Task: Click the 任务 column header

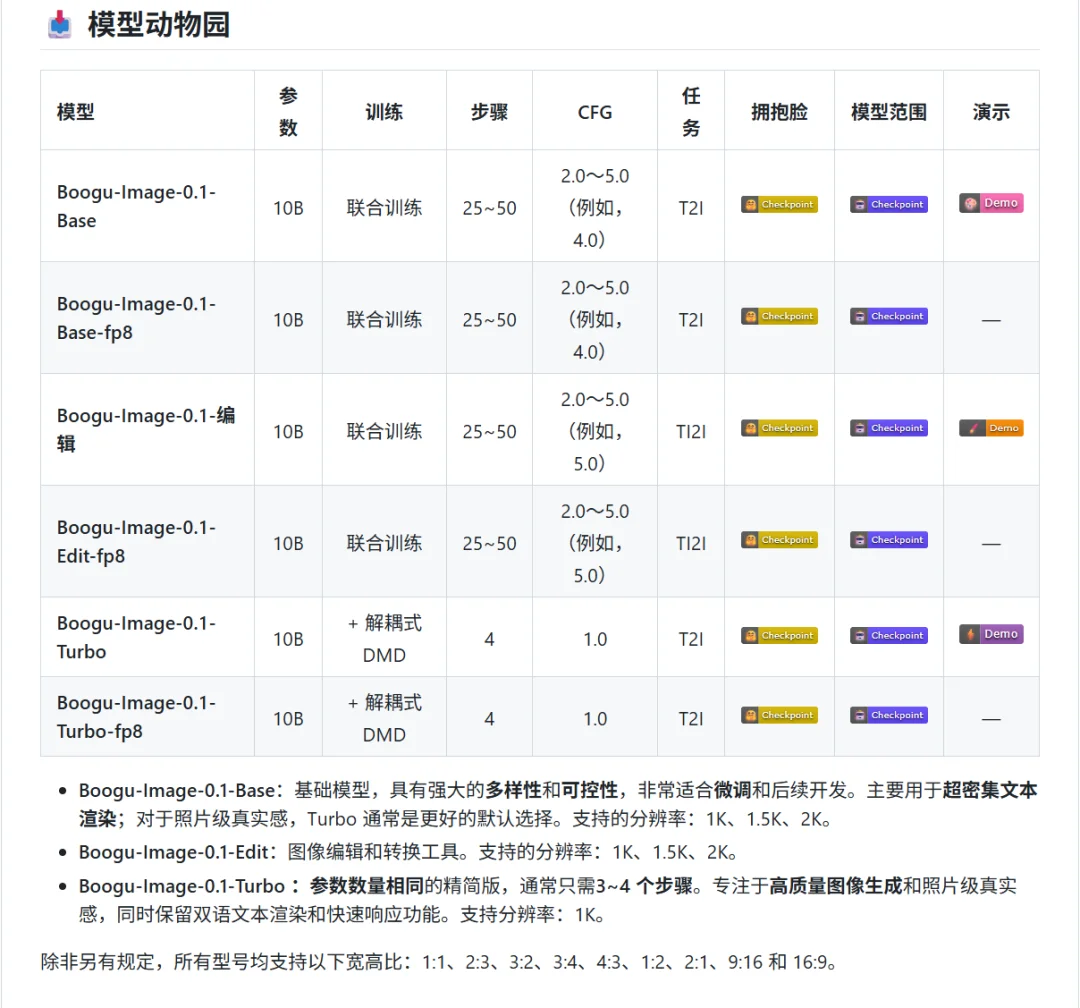Action: pos(691,112)
